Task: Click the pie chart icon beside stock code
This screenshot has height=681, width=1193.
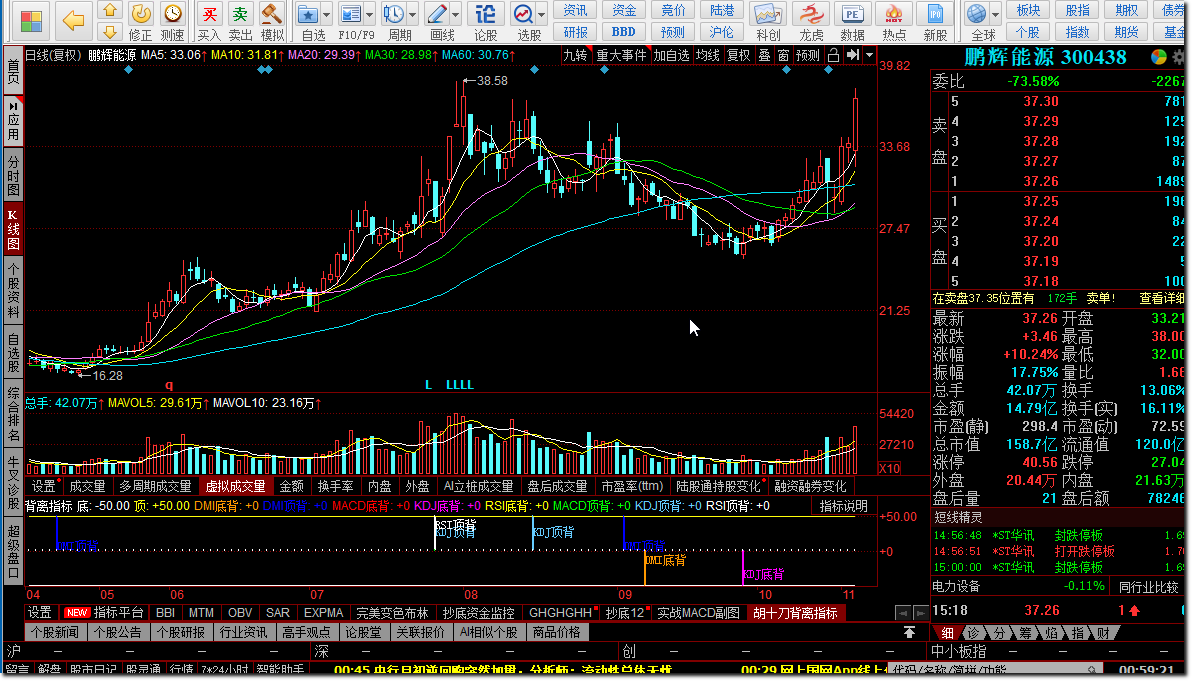Action: click(1159, 57)
